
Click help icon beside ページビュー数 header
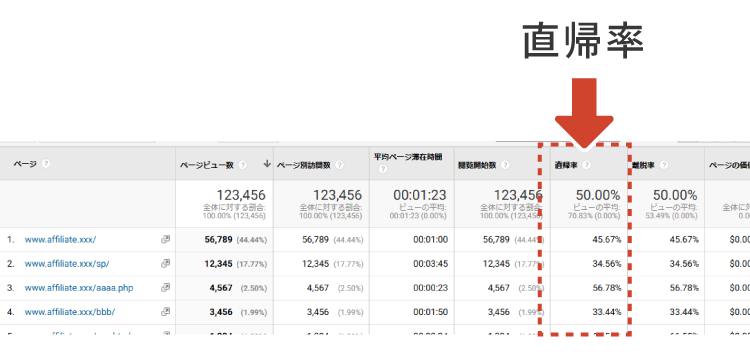(x=243, y=165)
